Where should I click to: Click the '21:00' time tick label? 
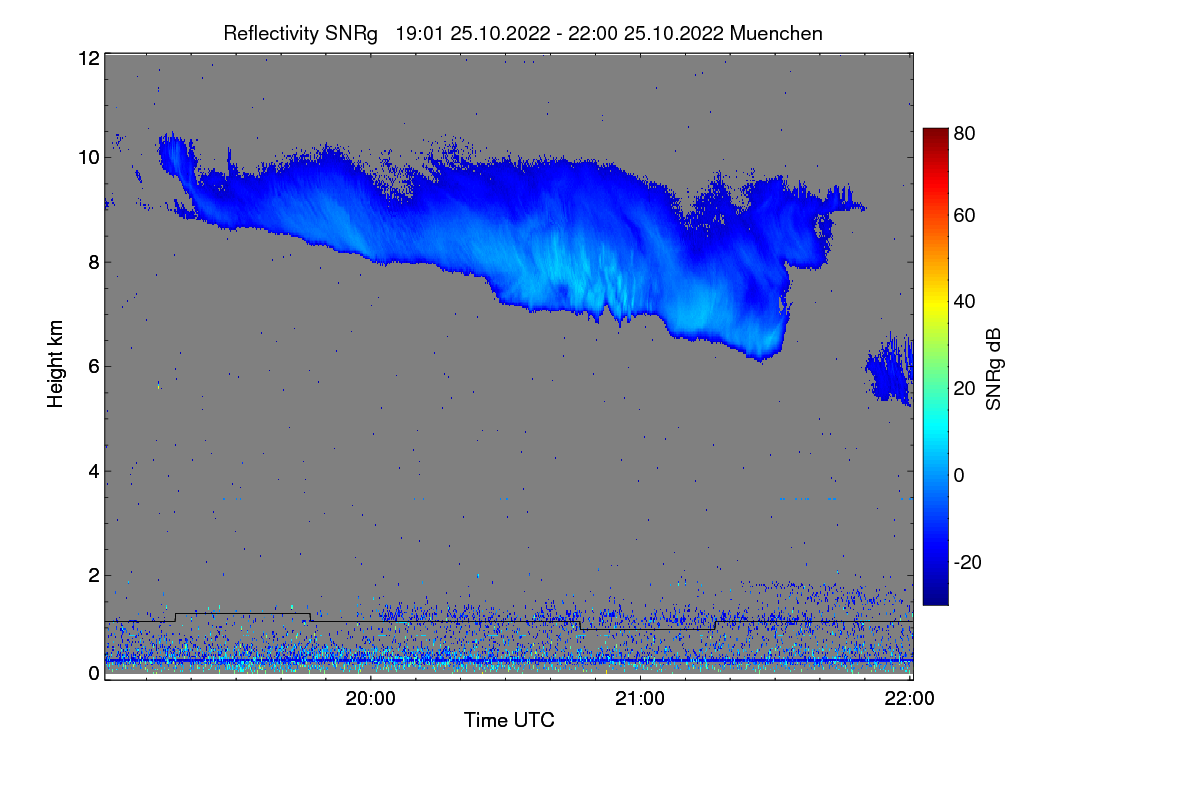[640, 699]
